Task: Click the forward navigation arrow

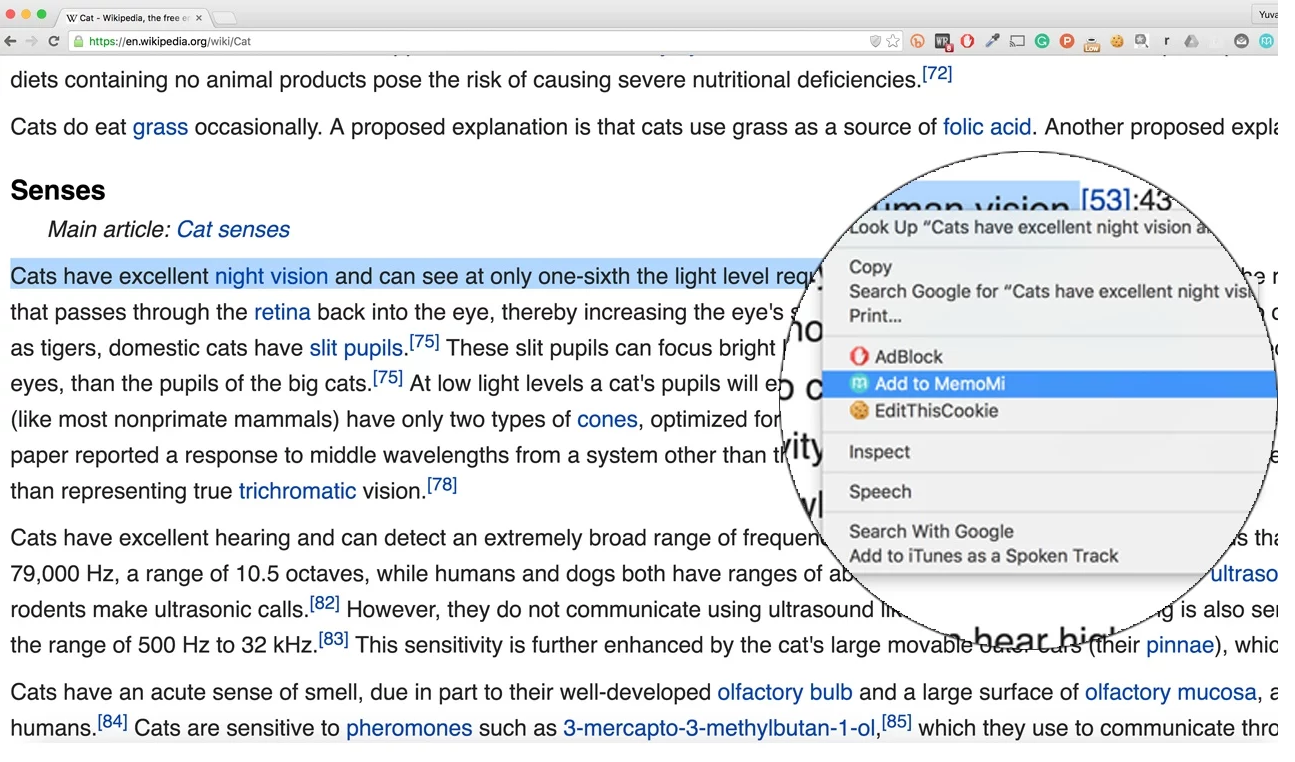Action: 31,41
